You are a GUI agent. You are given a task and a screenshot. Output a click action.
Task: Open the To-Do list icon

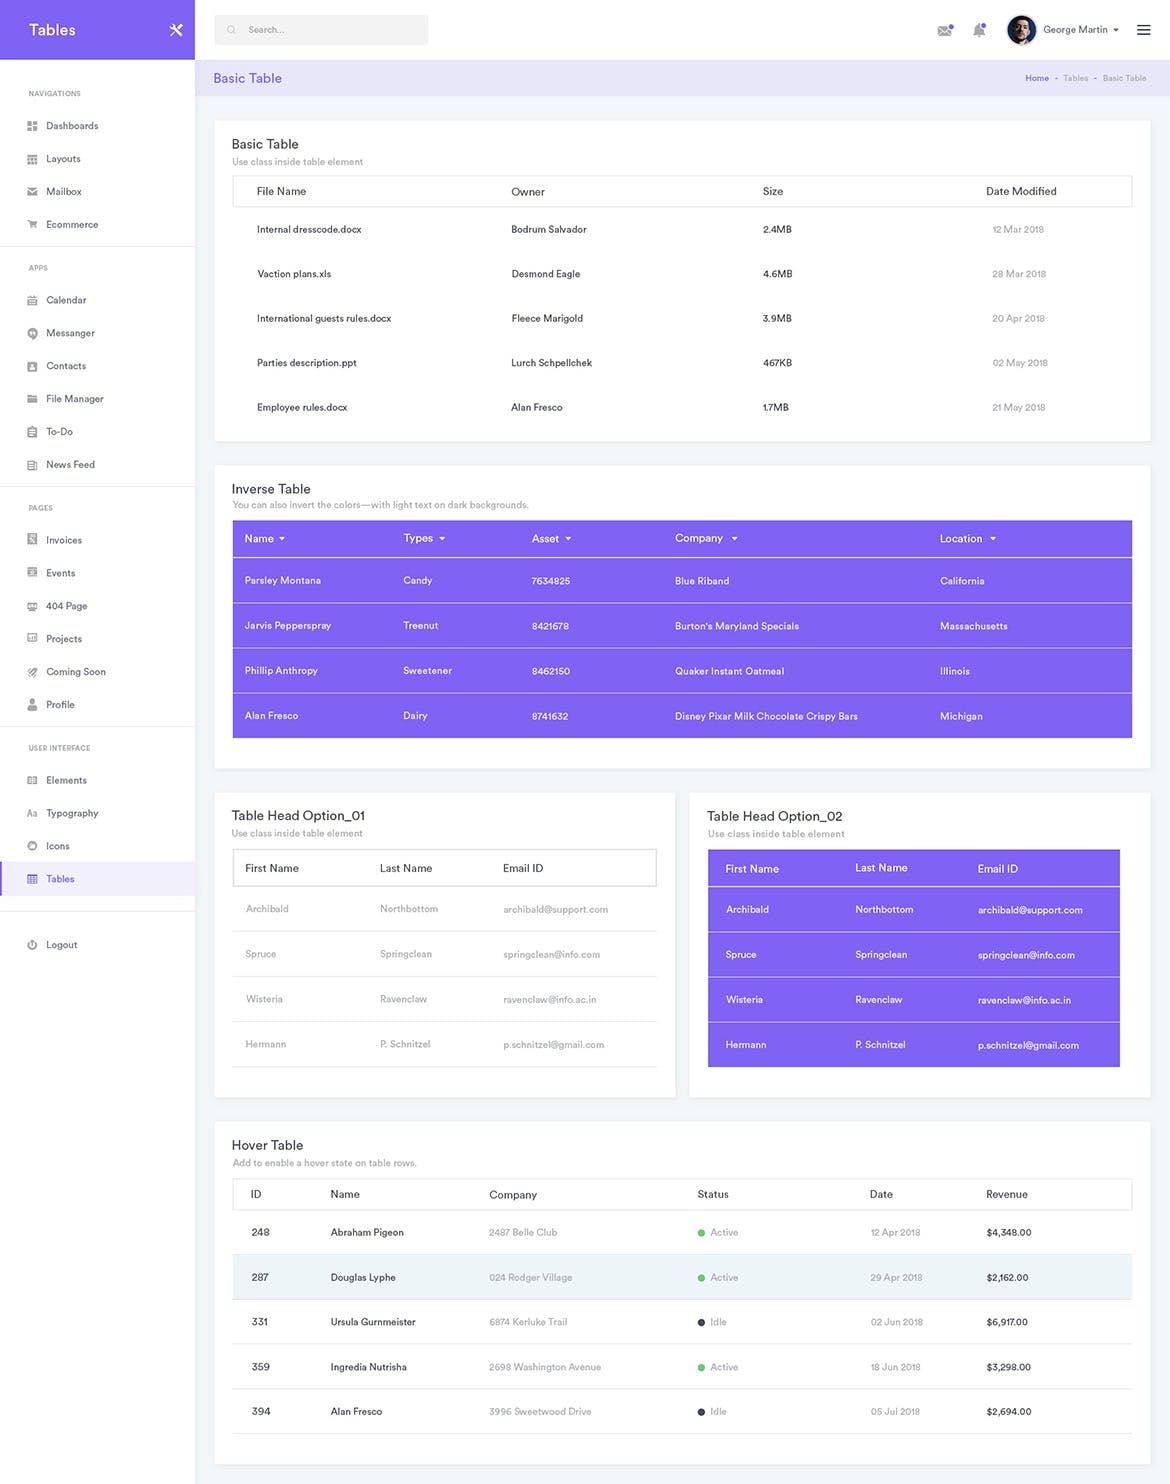[33, 431]
